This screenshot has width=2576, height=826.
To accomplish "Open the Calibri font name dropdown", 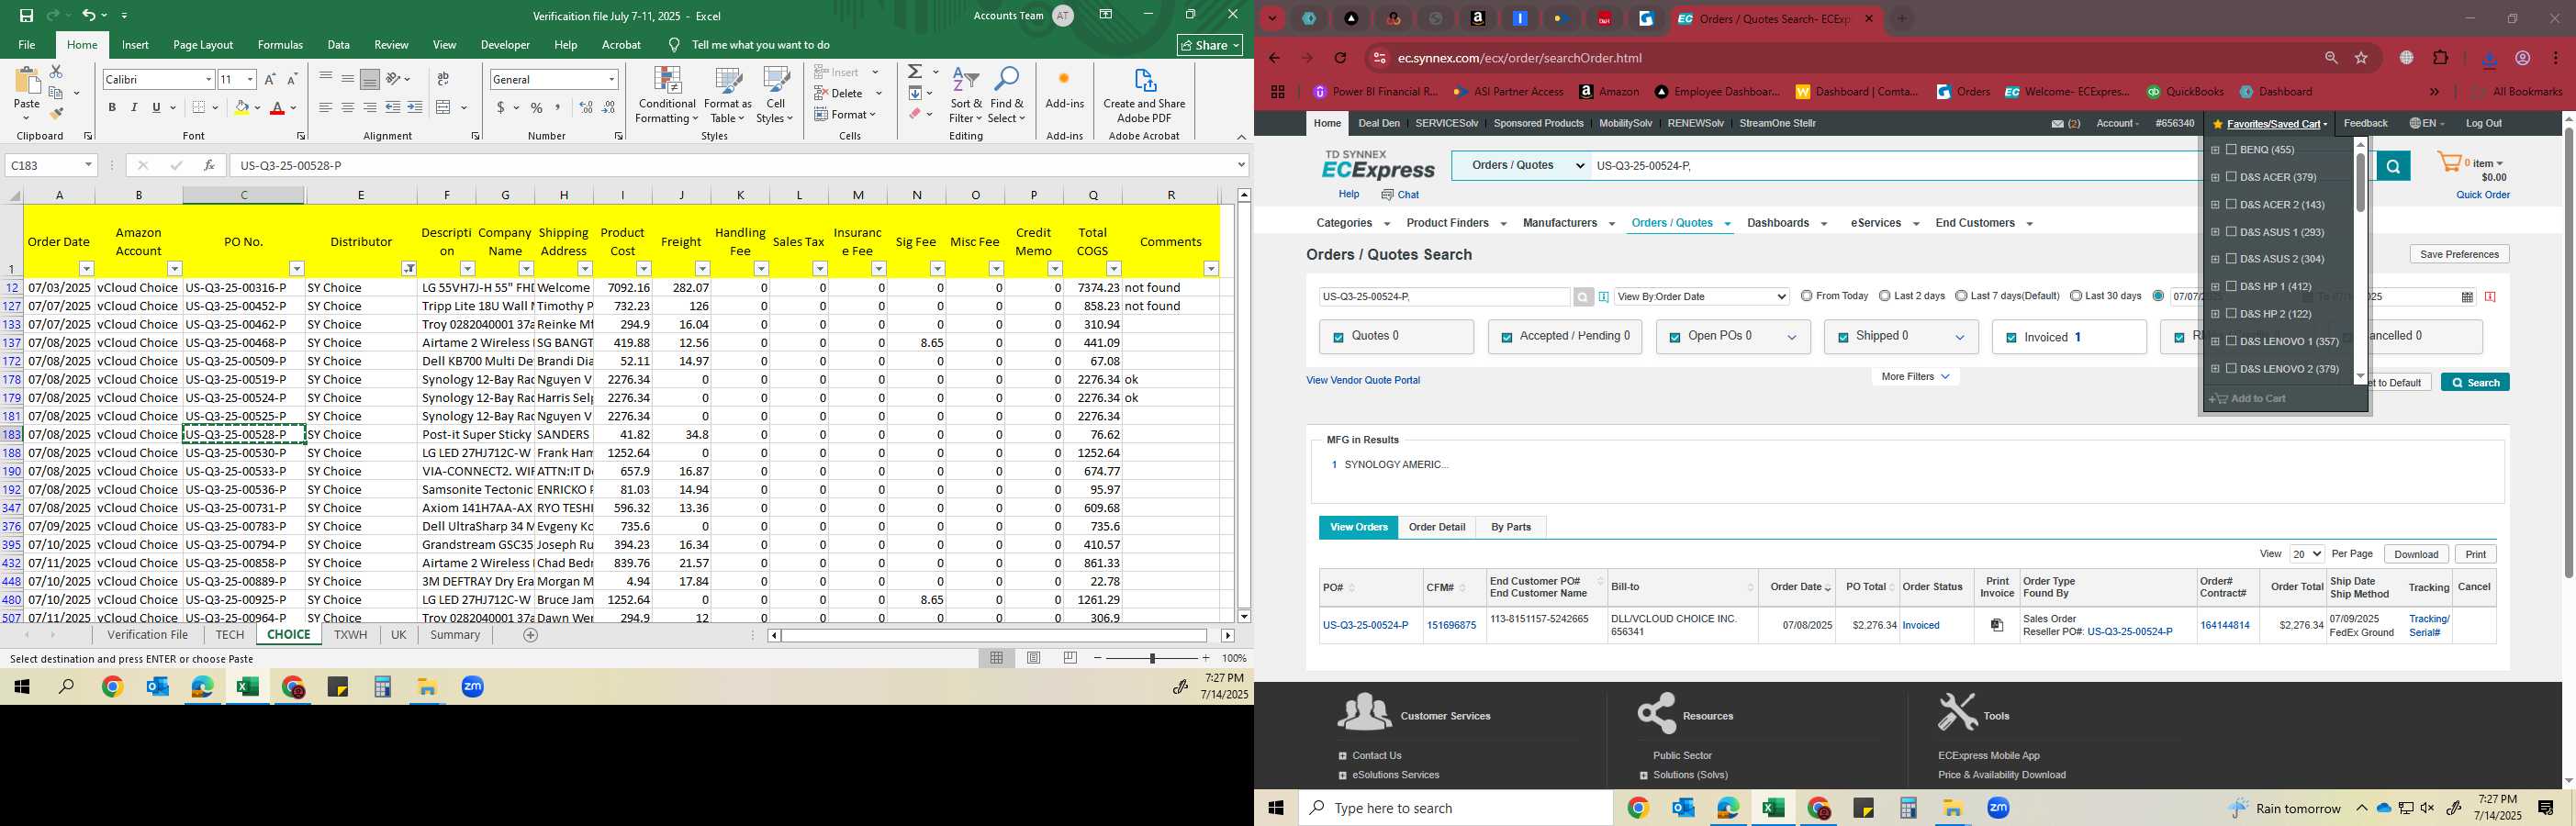I will pyautogui.click(x=208, y=79).
